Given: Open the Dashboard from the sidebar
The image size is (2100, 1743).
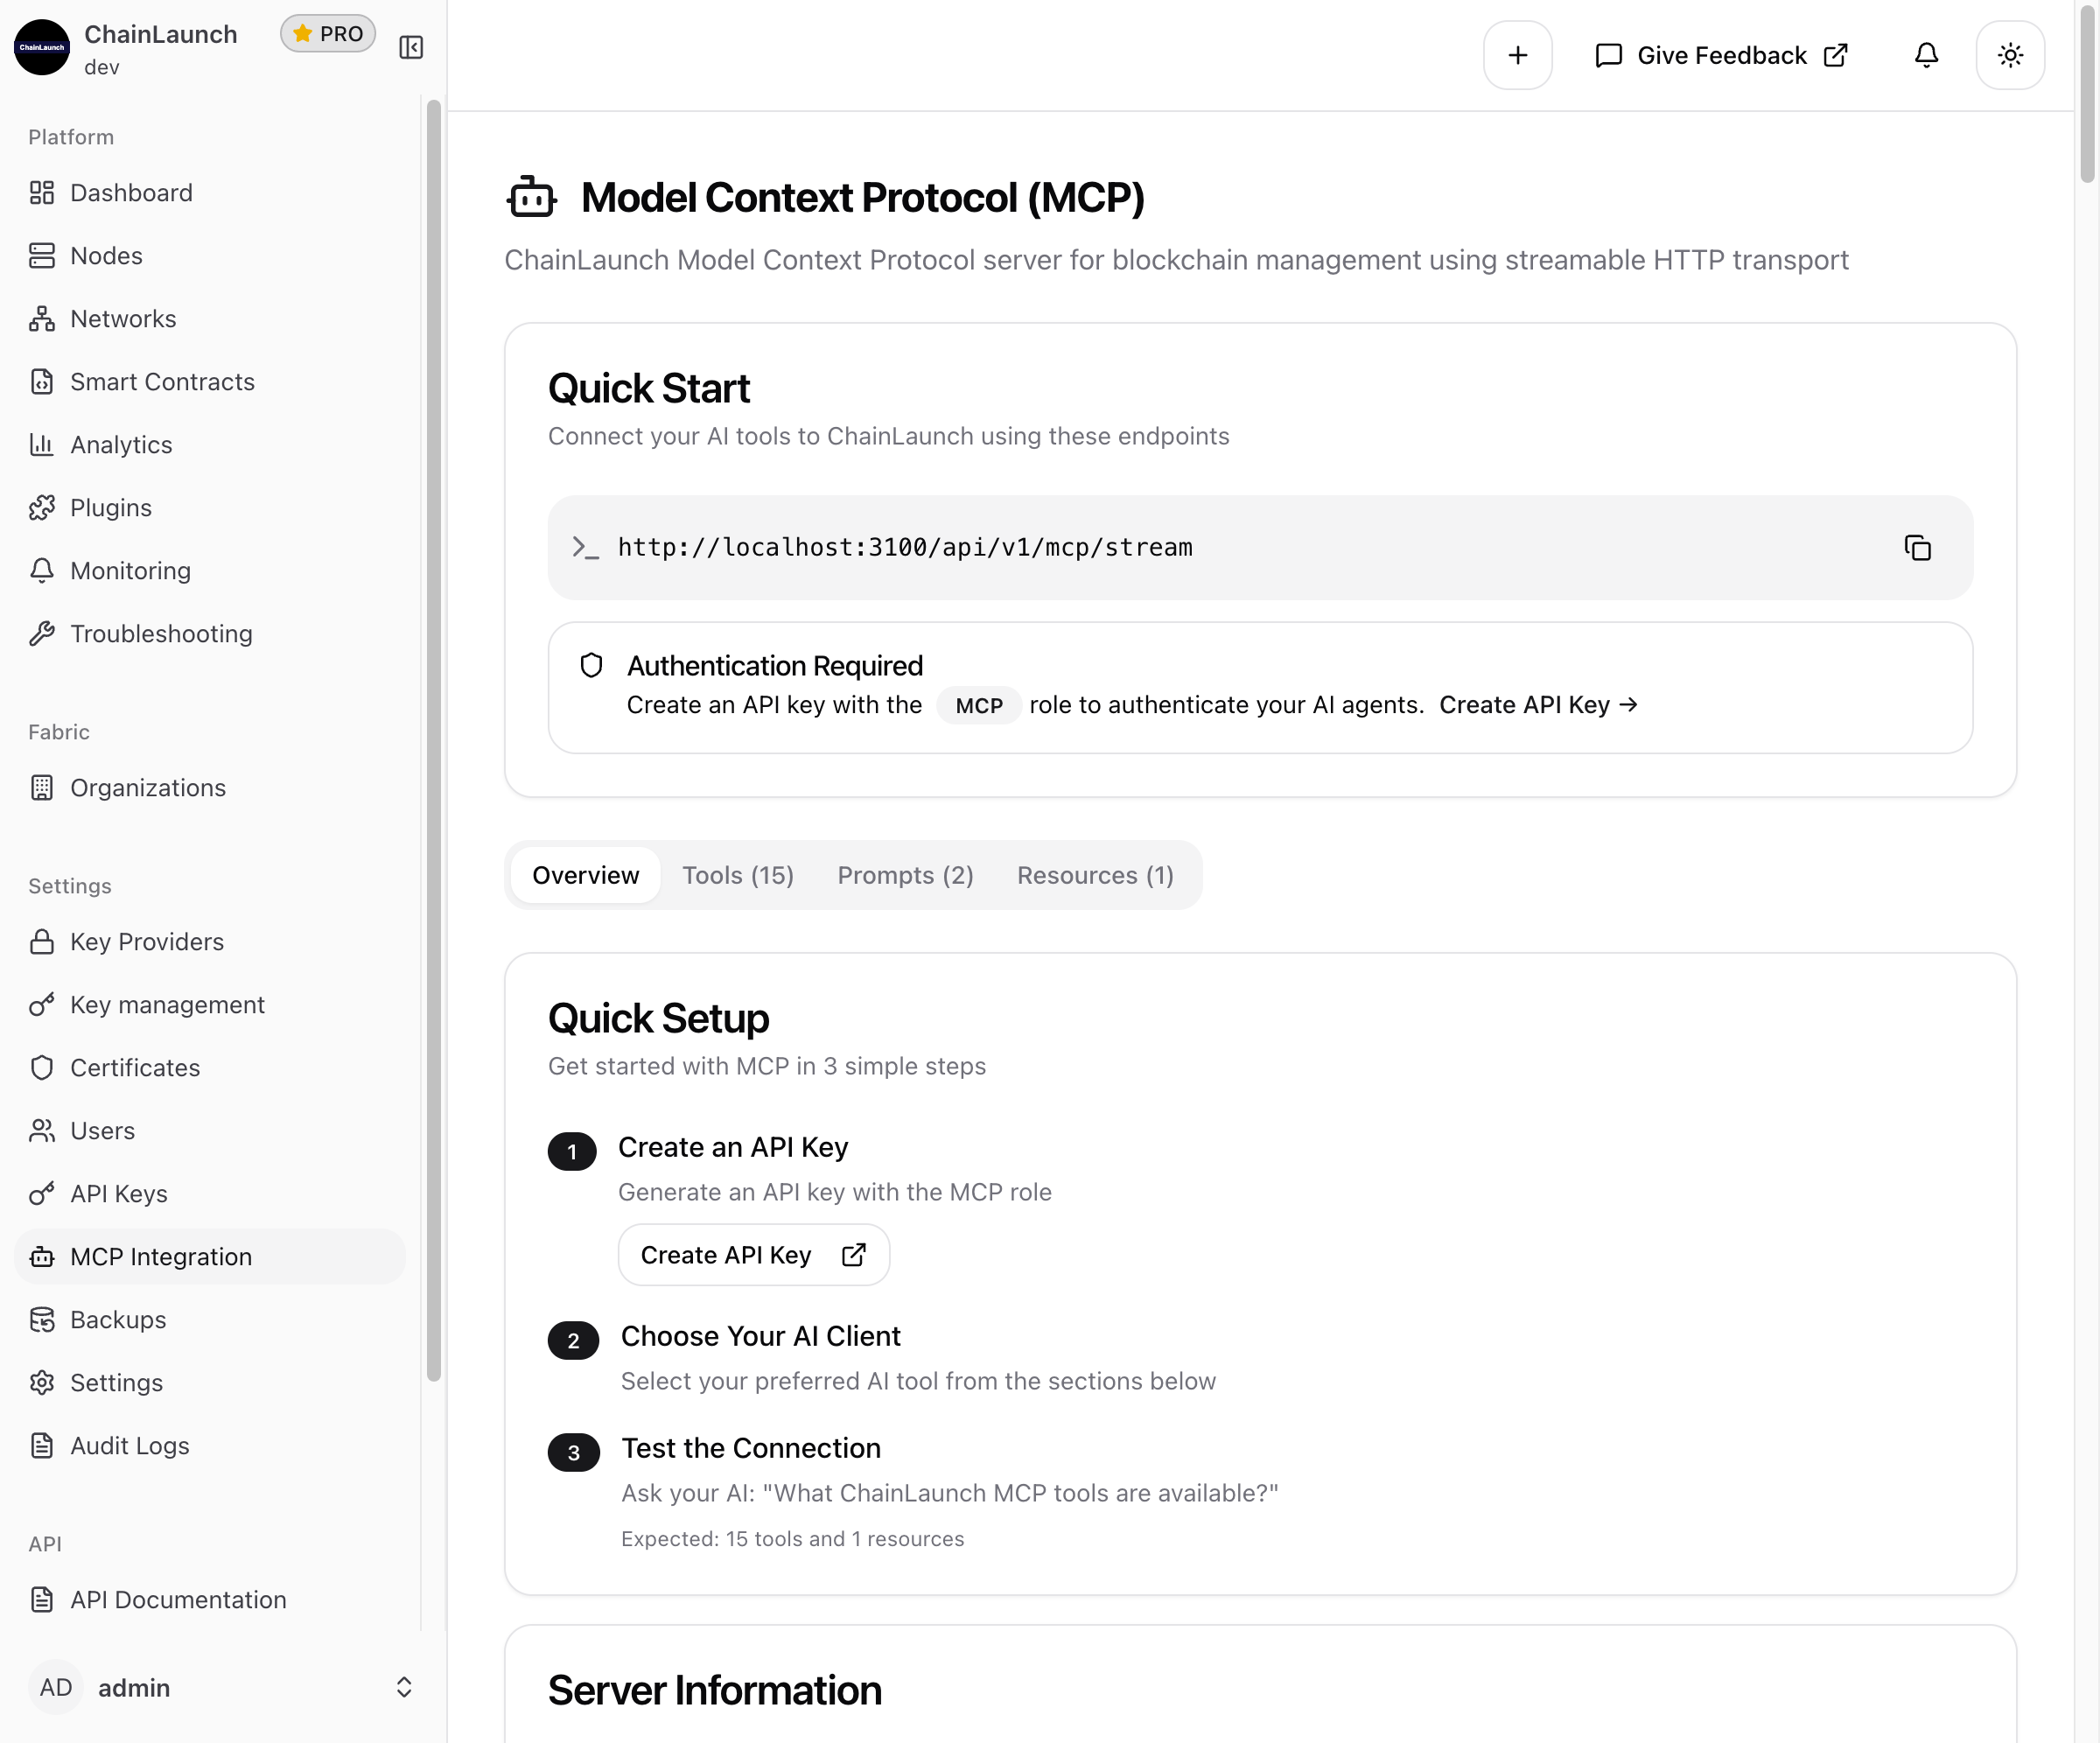Looking at the screenshot, I should coord(131,192).
